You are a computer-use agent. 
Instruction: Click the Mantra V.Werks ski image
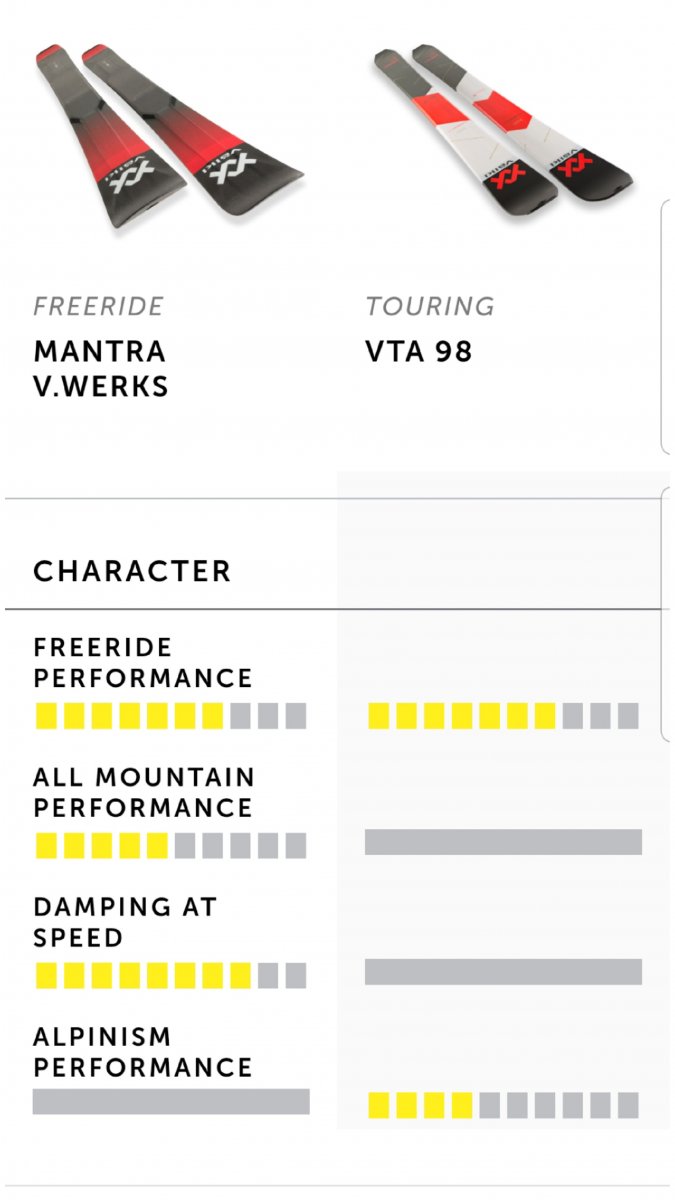point(170,135)
